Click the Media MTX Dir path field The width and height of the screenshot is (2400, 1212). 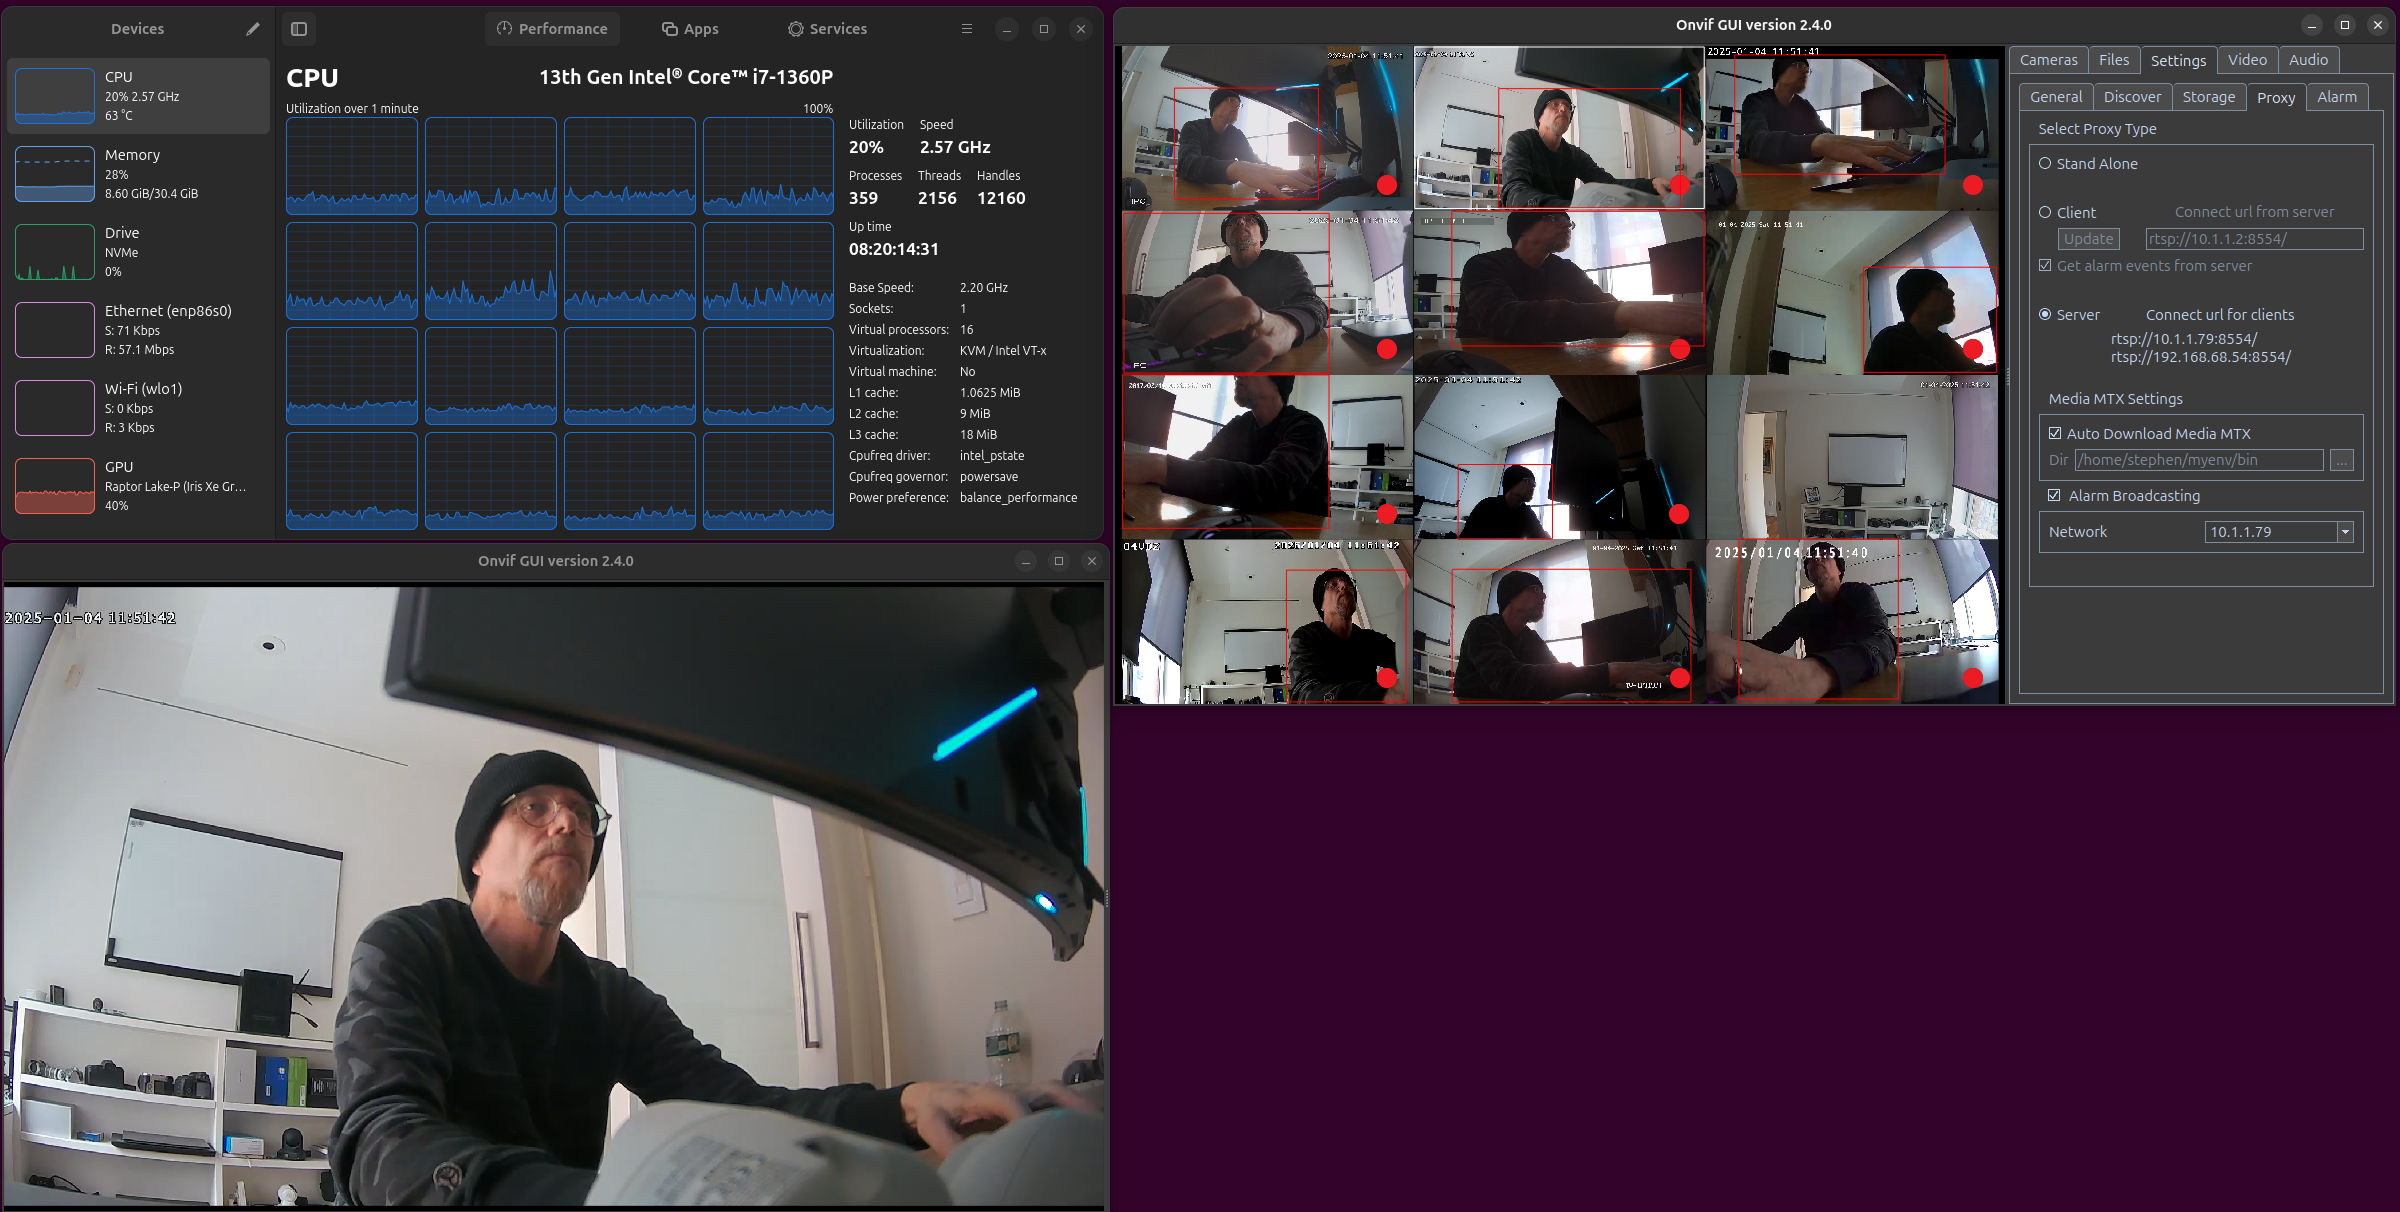click(x=2198, y=460)
